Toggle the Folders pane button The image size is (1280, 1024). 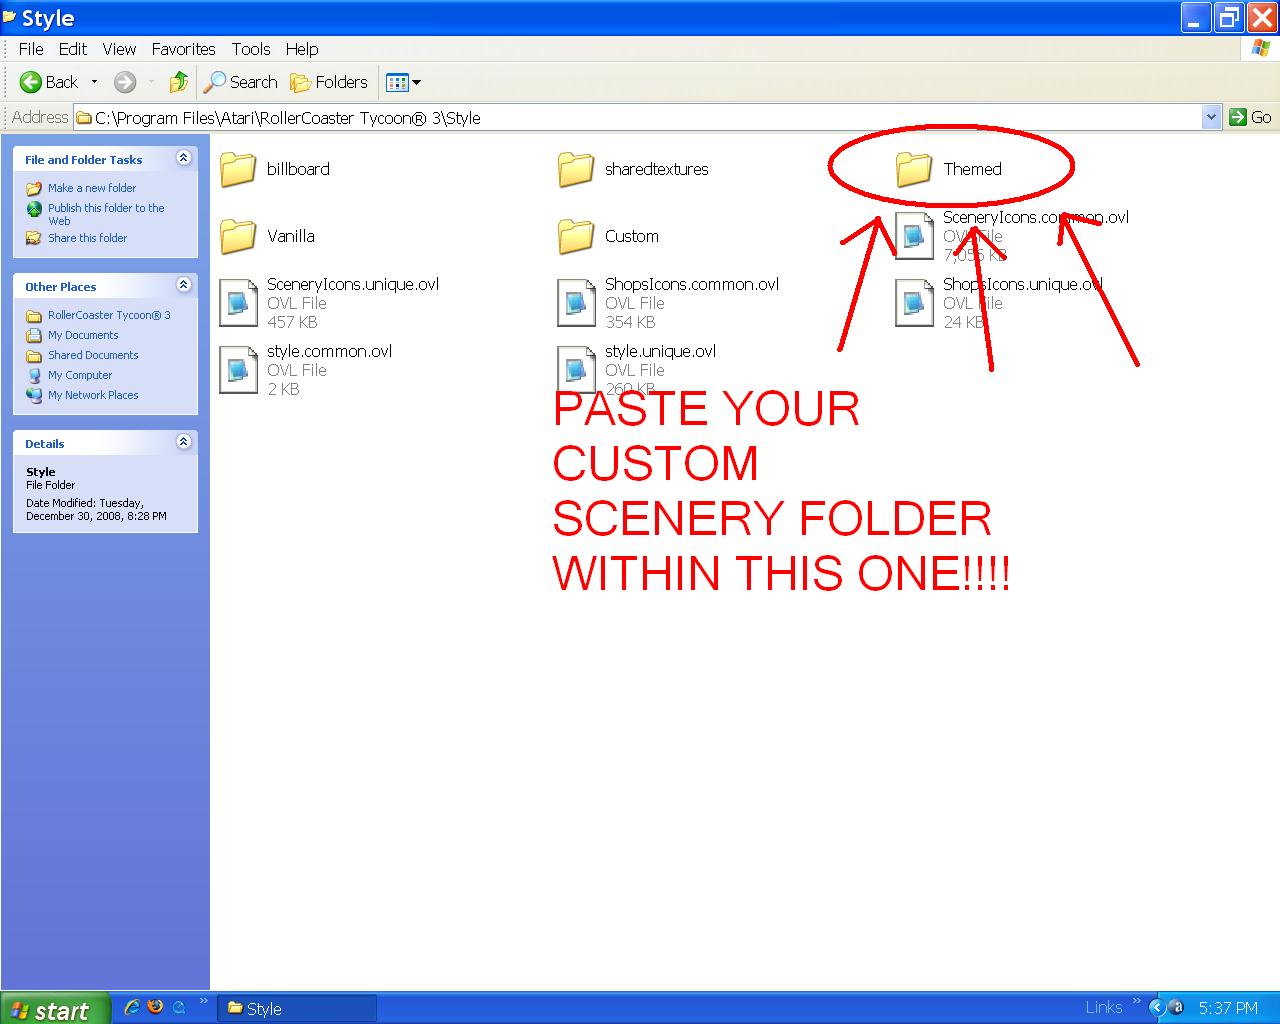(329, 82)
